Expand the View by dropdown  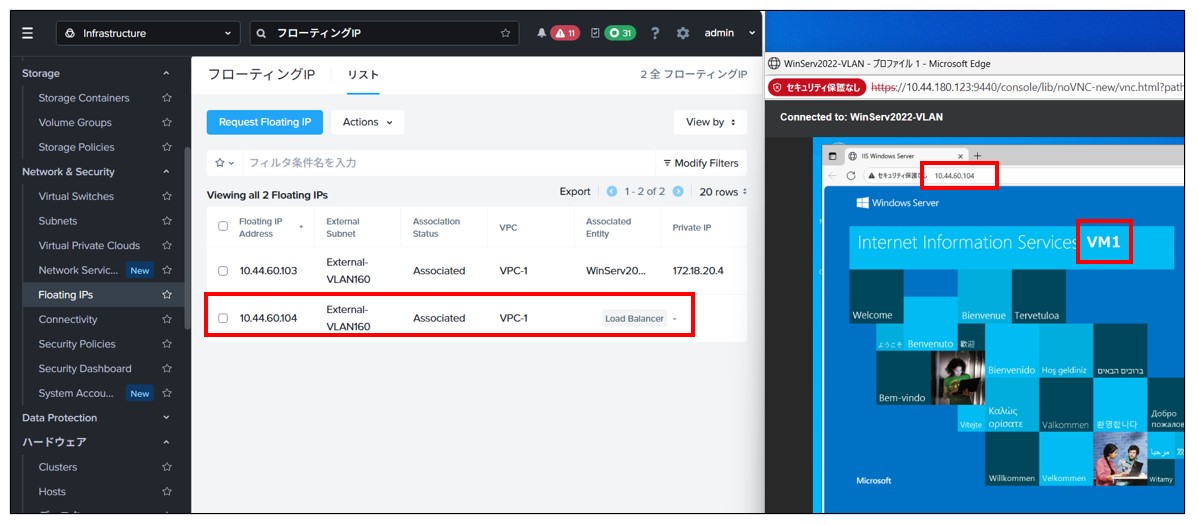[710, 122]
